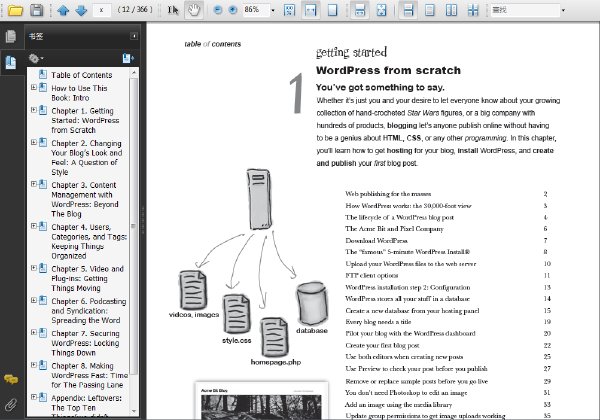Click 'Download WordPress' contents entry
Viewport: 600px width, 420px height.
(x=376, y=241)
